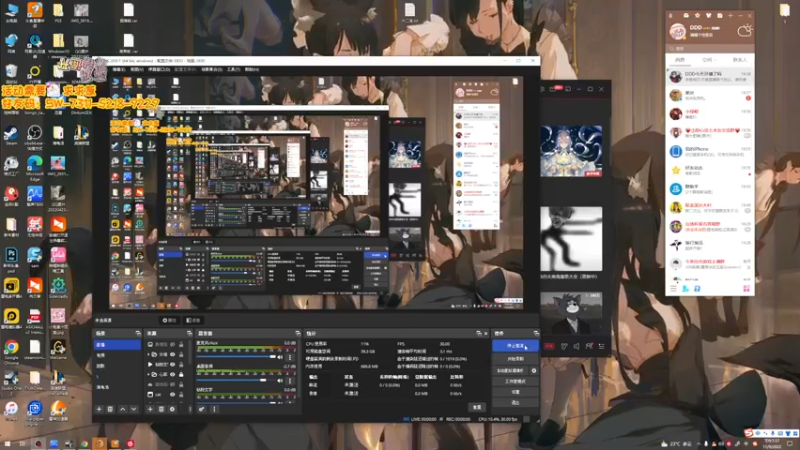Close the Stats dock panel
The width and height of the screenshot is (800, 450).
coord(486,333)
